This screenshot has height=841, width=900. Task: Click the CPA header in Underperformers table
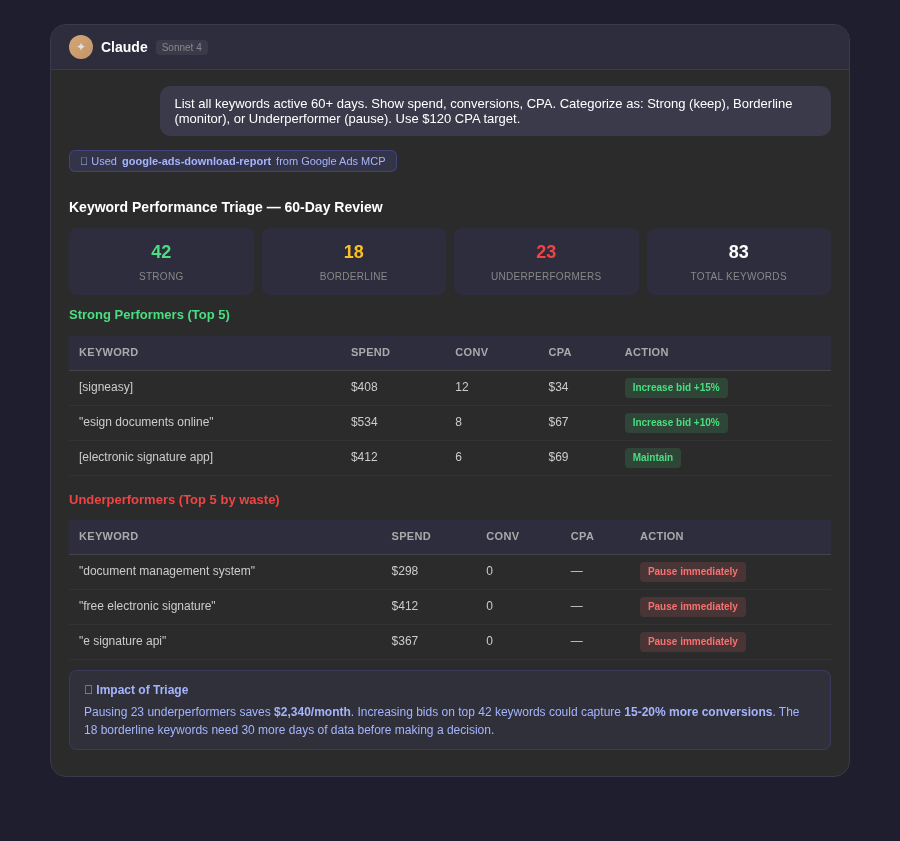tap(582, 536)
